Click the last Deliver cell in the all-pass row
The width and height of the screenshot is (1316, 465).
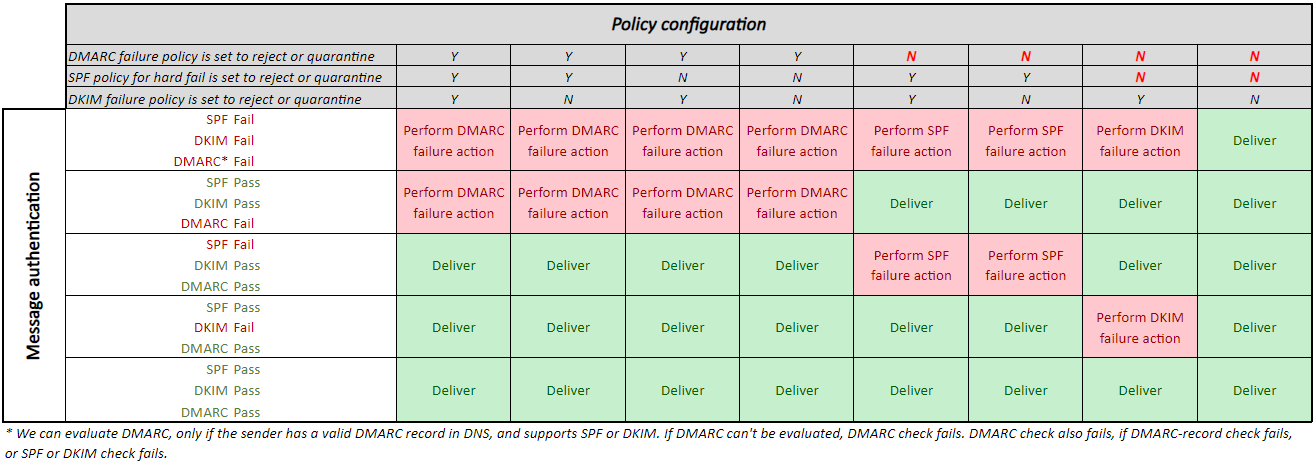[x=1254, y=391]
